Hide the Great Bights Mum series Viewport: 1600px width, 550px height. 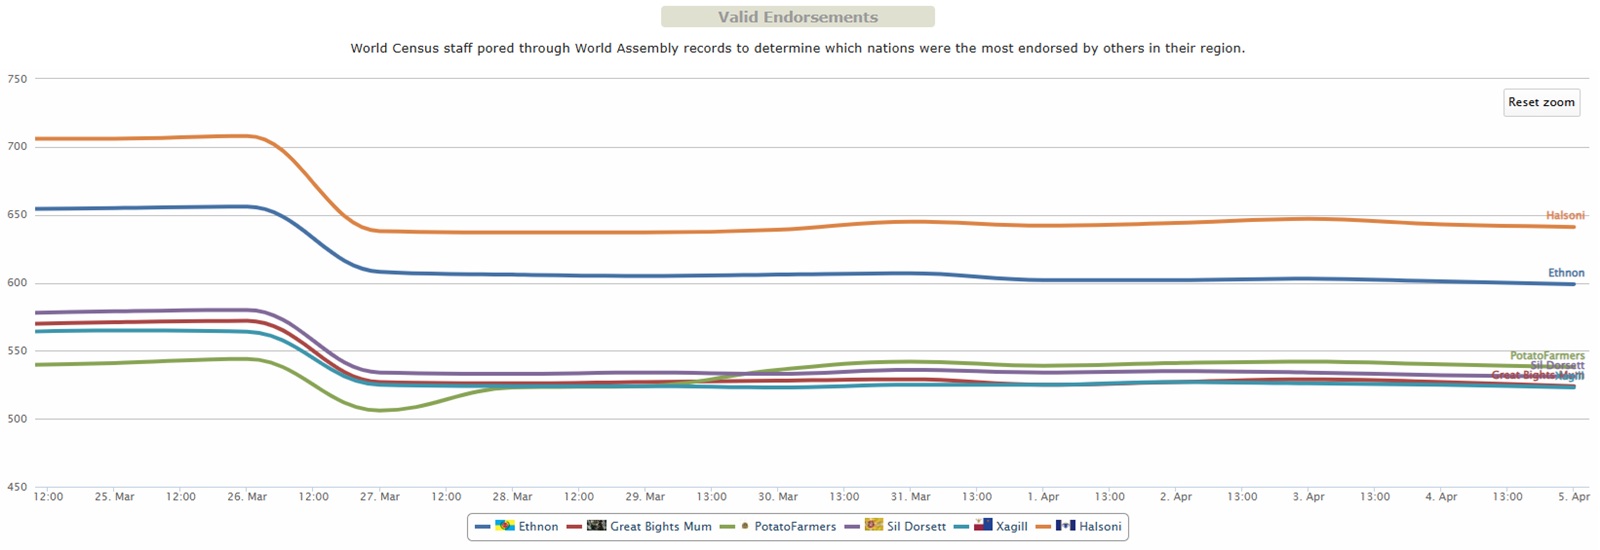click(x=660, y=527)
